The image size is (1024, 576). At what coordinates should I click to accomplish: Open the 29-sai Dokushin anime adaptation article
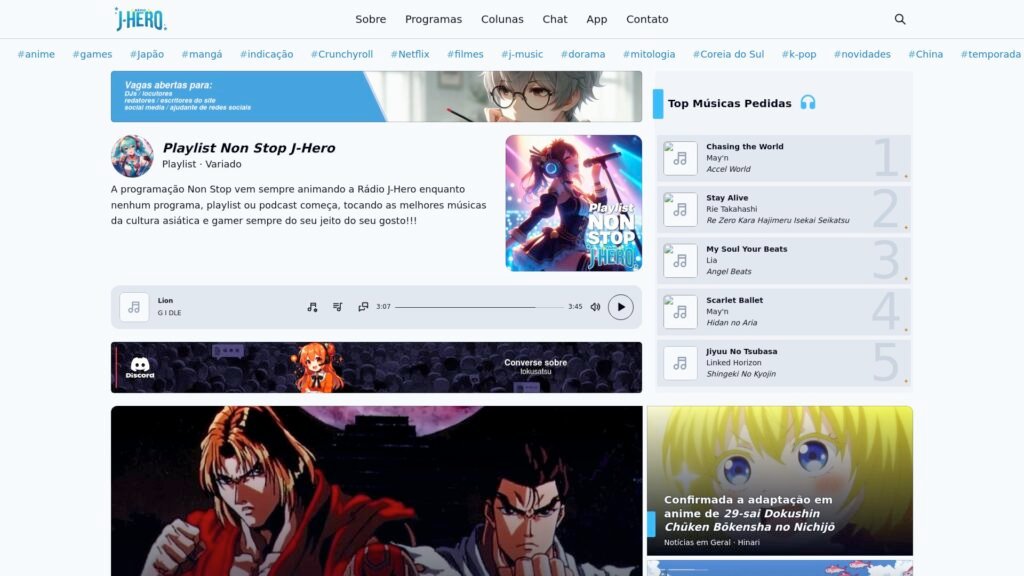coord(780,481)
